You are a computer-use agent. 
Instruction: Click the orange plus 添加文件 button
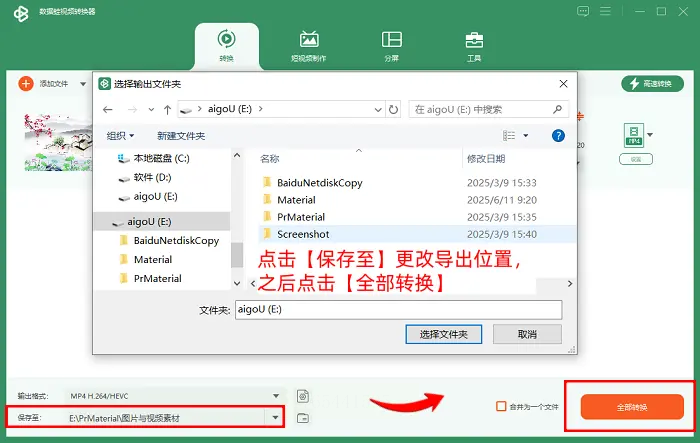(x=26, y=84)
